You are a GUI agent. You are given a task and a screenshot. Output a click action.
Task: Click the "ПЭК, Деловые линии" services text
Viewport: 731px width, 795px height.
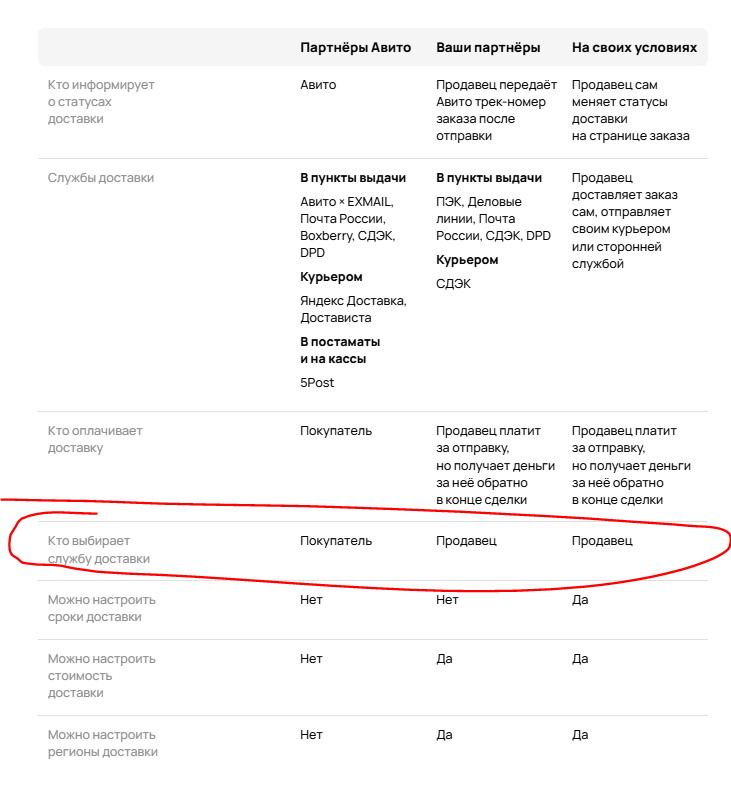[480, 210]
